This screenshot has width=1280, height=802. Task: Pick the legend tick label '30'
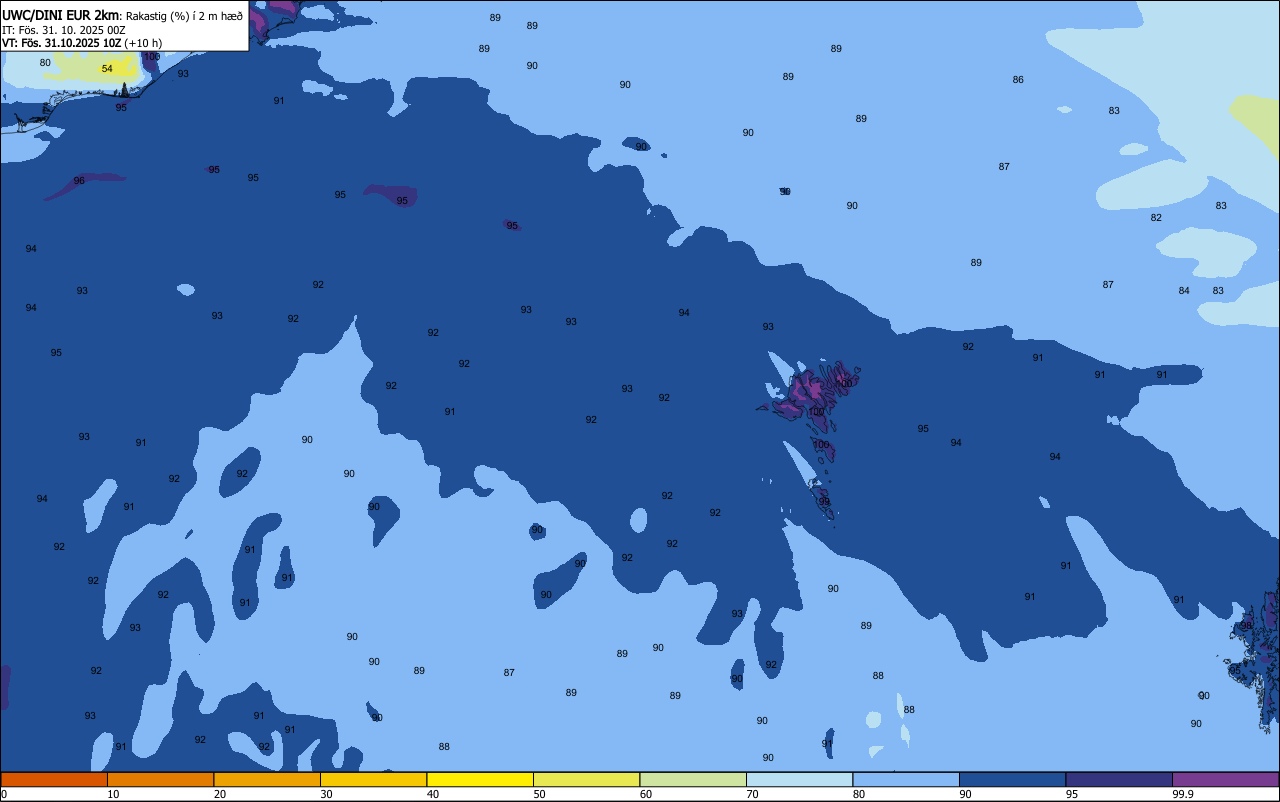tap(326, 794)
